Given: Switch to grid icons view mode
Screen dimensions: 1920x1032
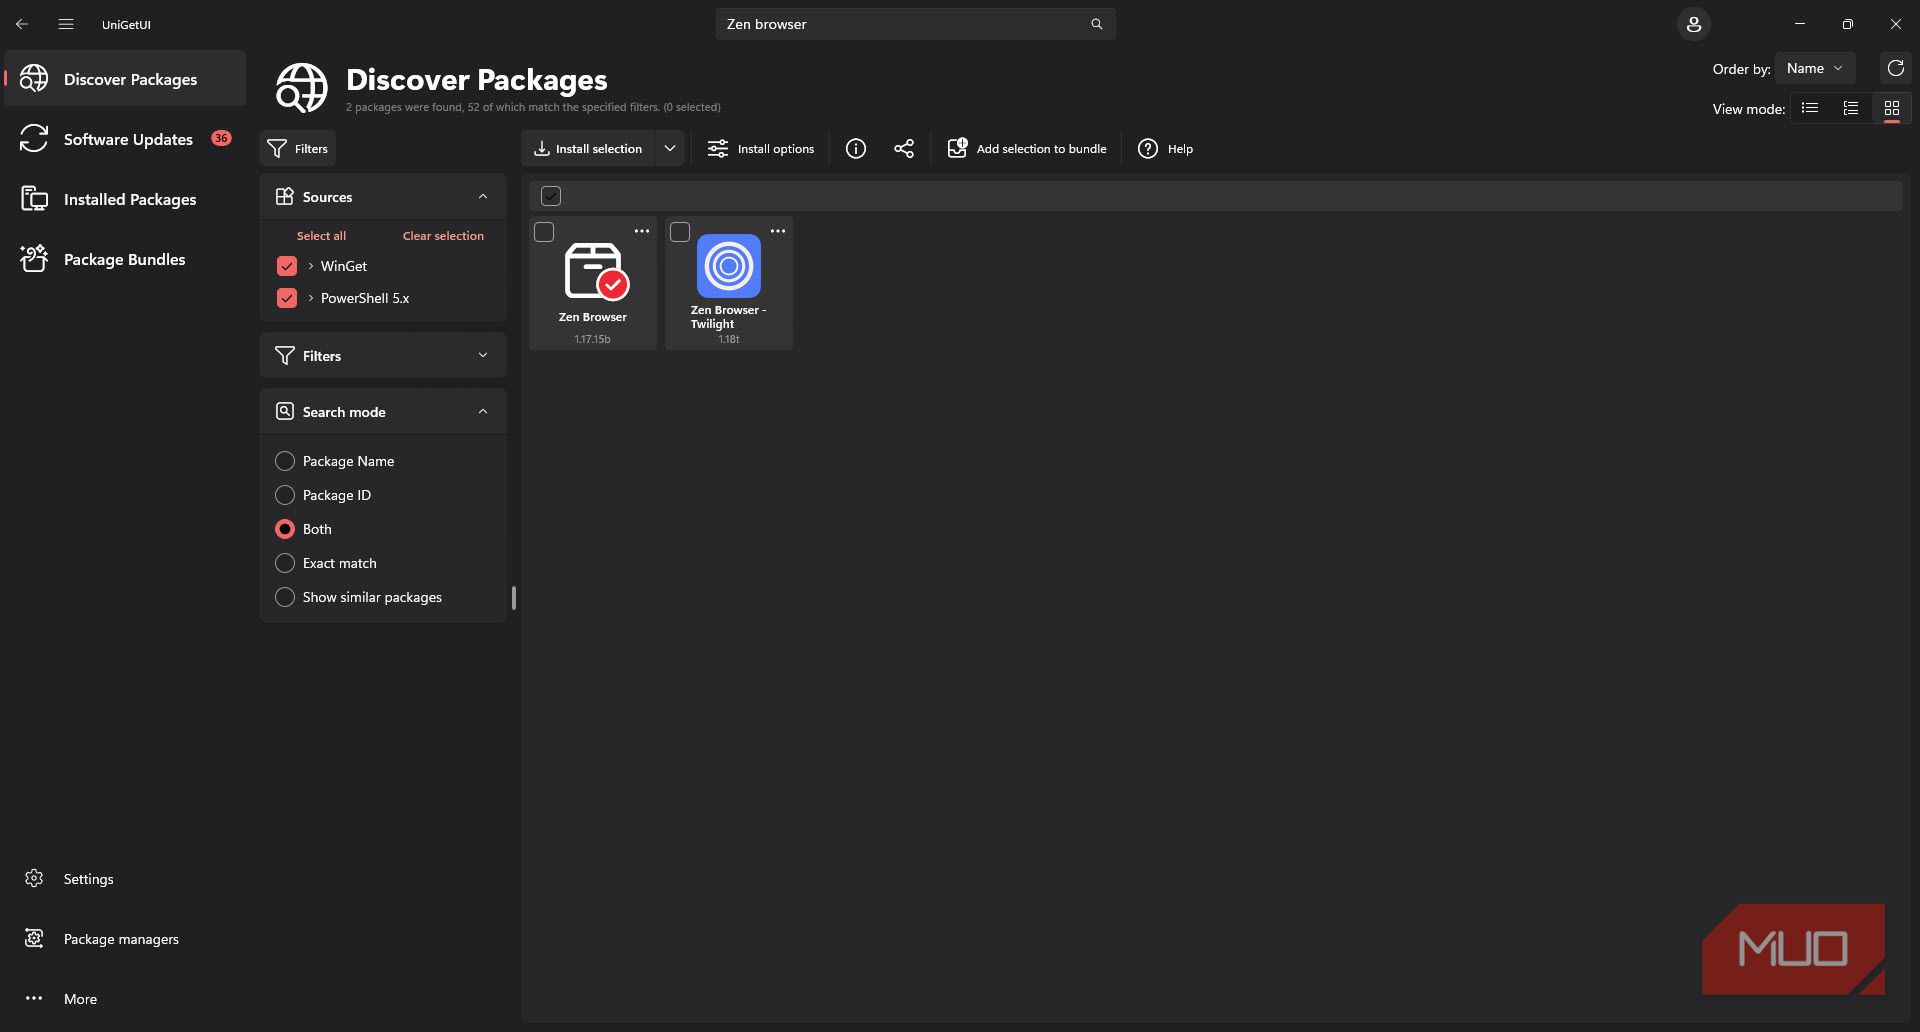Looking at the screenshot, I should (1892, 108).
